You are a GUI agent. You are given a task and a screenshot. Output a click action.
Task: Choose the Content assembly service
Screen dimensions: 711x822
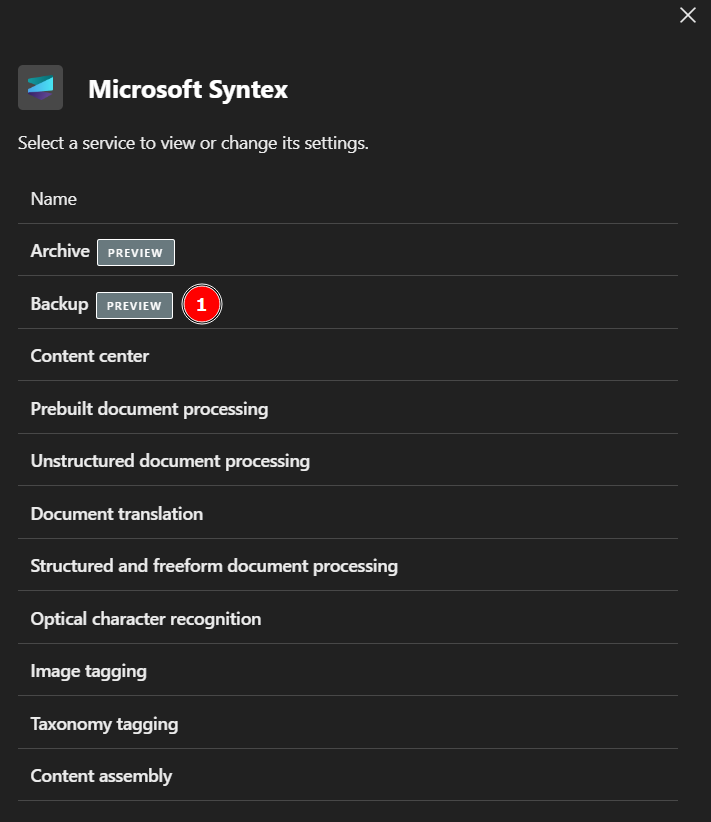click(x=101, y=776)
